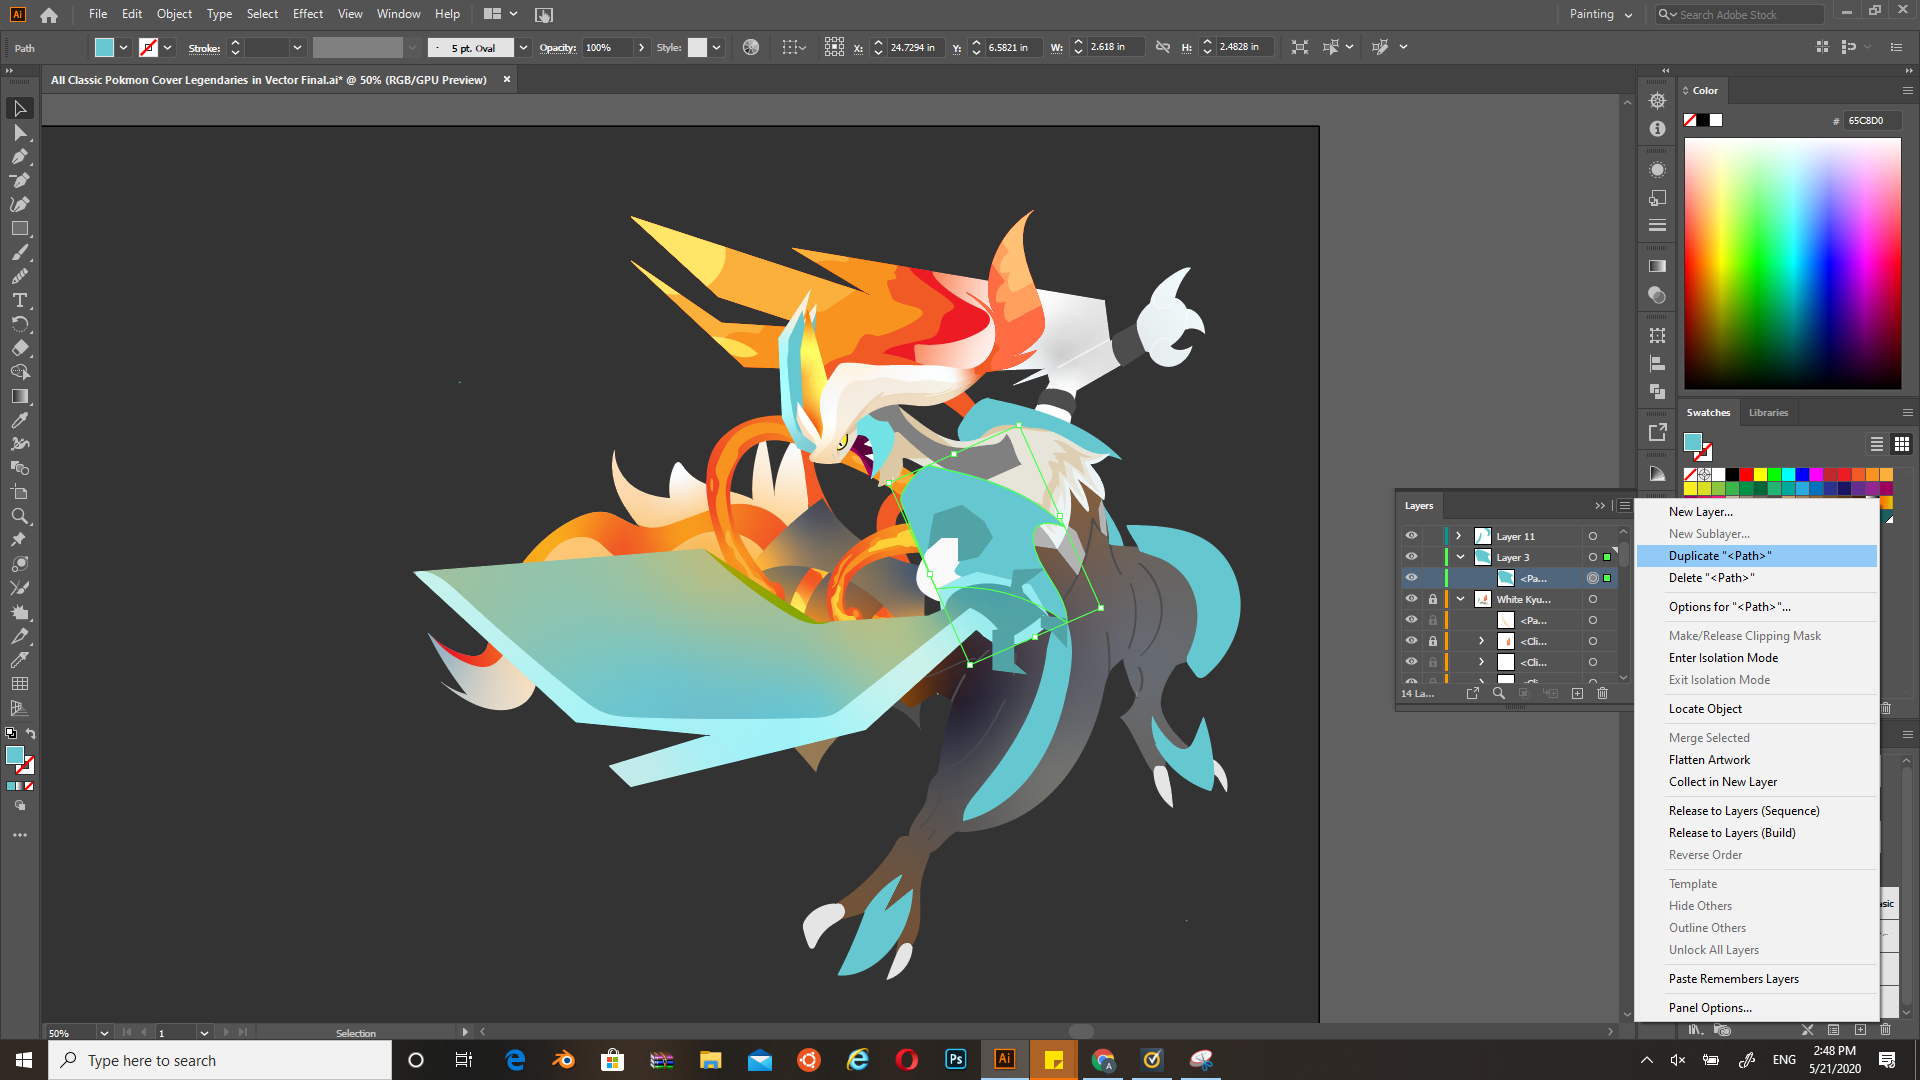Select the Paintbrush tool
Viewport: 1920px width, 1080px height.
click(20, 252)
